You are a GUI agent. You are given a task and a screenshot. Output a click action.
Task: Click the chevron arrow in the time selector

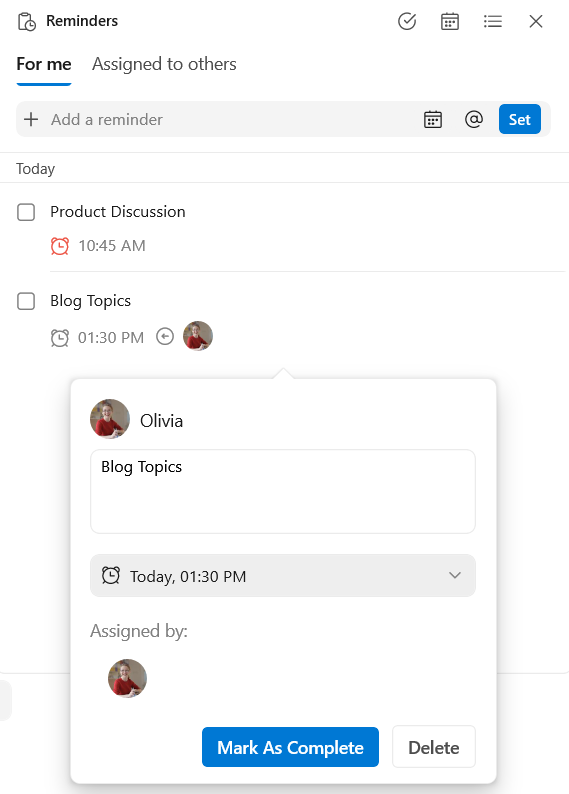click(x=455, y=575)
